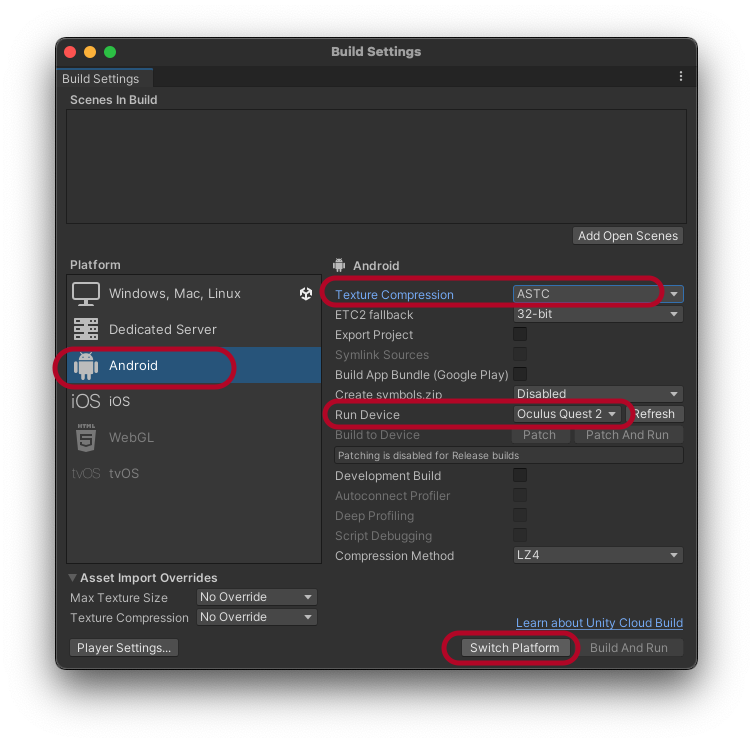Image resolution: width=753 pixels, height=743 pixels.
Task: Click the Compression Method label
Action: [x=394, y=556]
